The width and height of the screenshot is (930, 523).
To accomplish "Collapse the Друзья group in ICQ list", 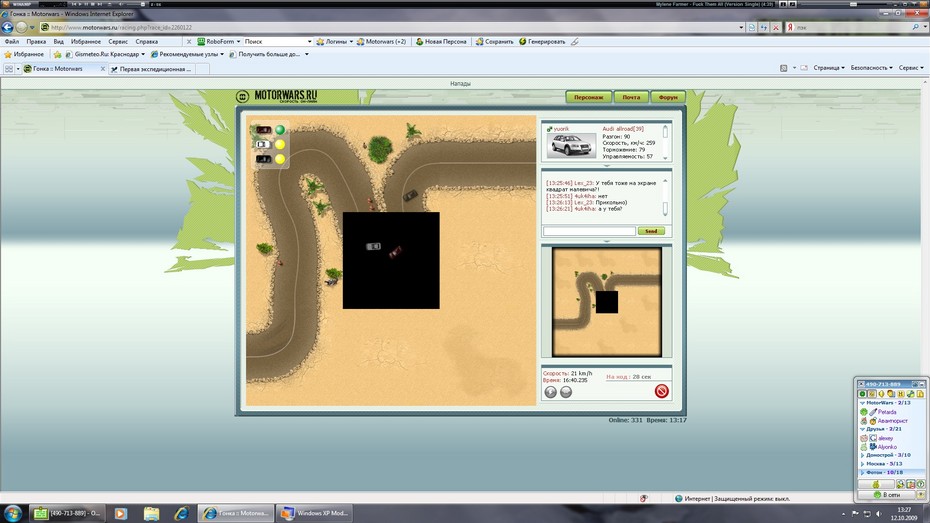I will point(862,429).
